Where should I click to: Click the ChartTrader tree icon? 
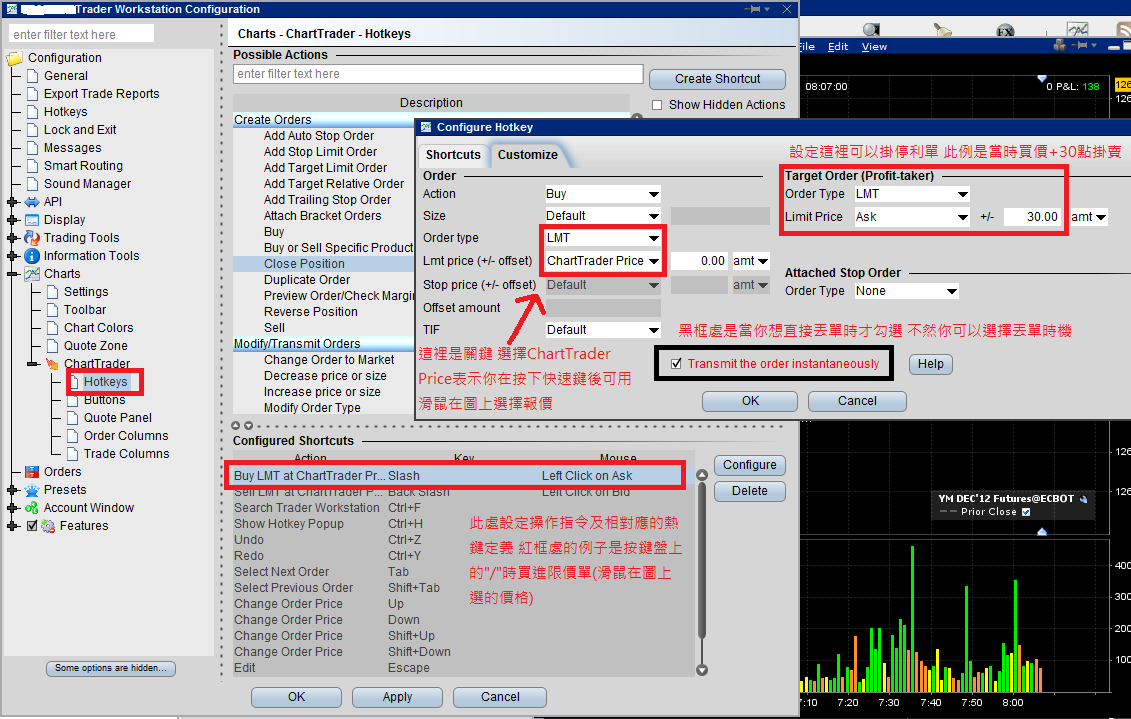pos(52,363)
